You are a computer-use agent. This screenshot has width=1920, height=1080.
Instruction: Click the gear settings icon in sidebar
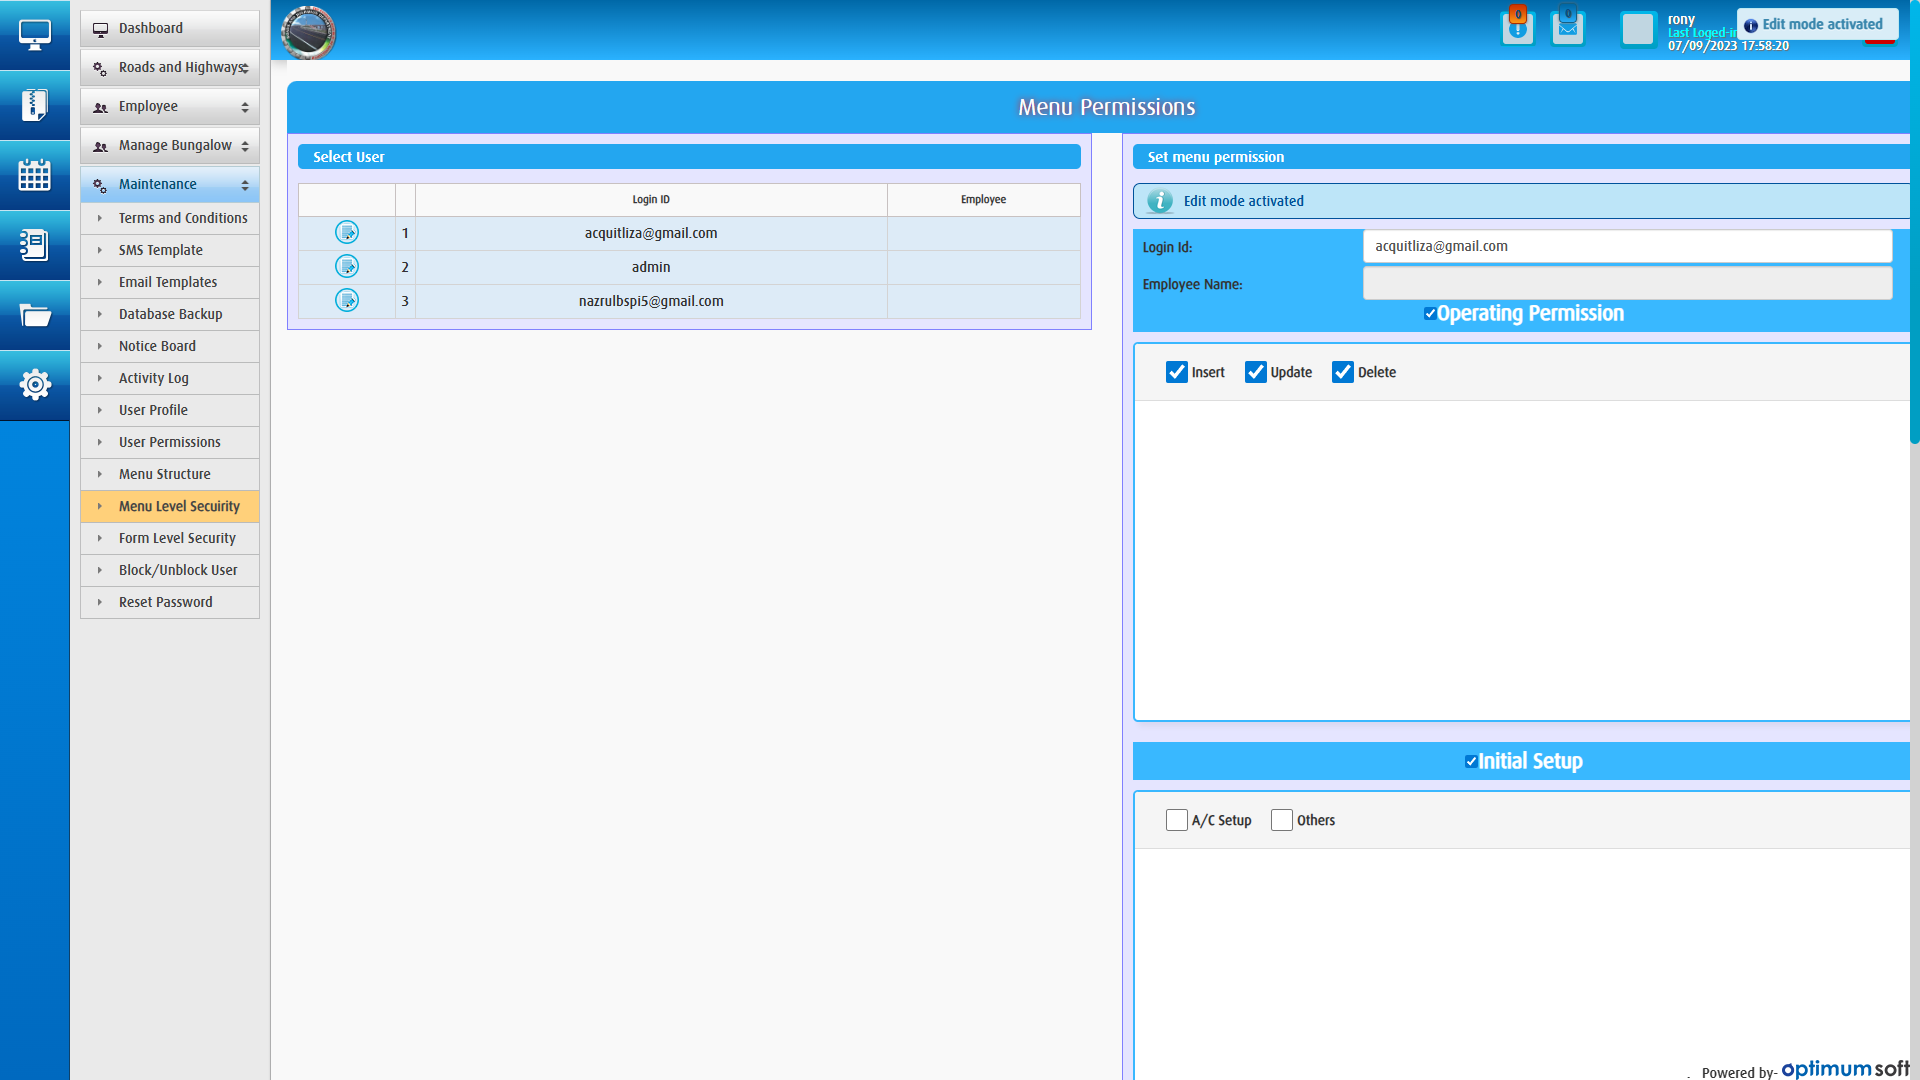pyautogui.click(x=34, y=385)
